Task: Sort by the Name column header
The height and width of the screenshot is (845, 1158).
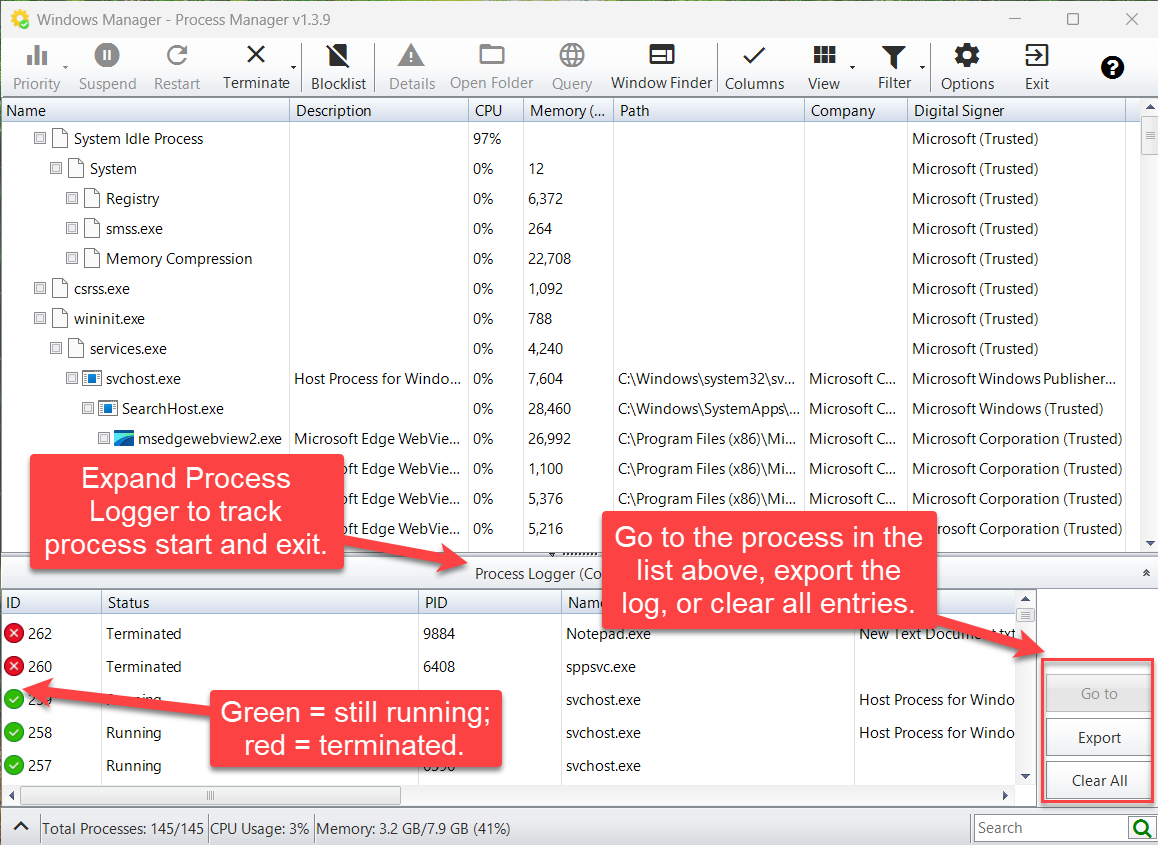Action: [145, 111]
